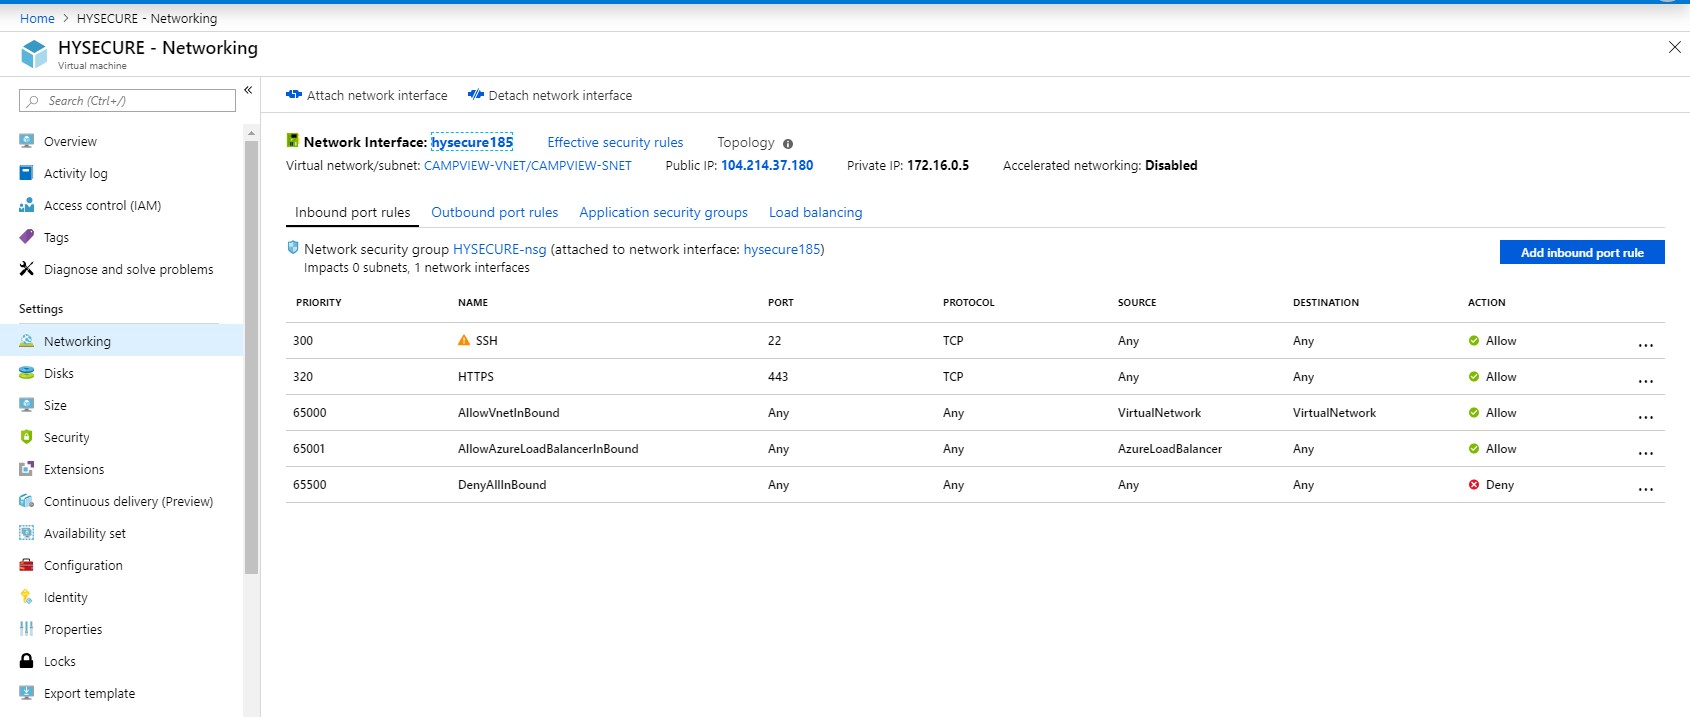Click the sidebar vertical scrollbar
The height and width of the screenshot is (717, 1690).
pos(252,356)
